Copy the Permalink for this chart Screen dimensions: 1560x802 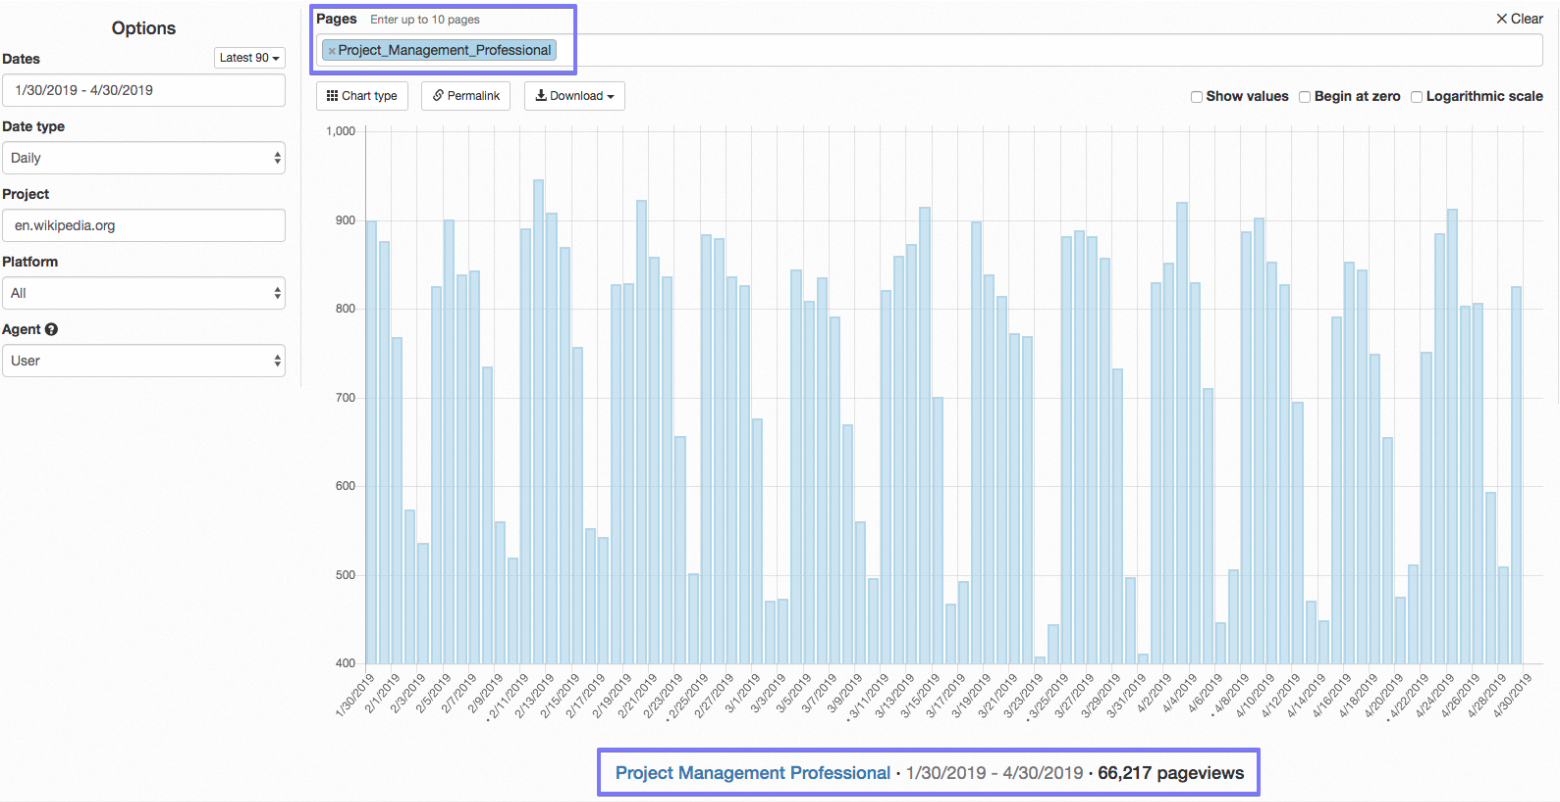pyautogui.click(x=466, y=96)
